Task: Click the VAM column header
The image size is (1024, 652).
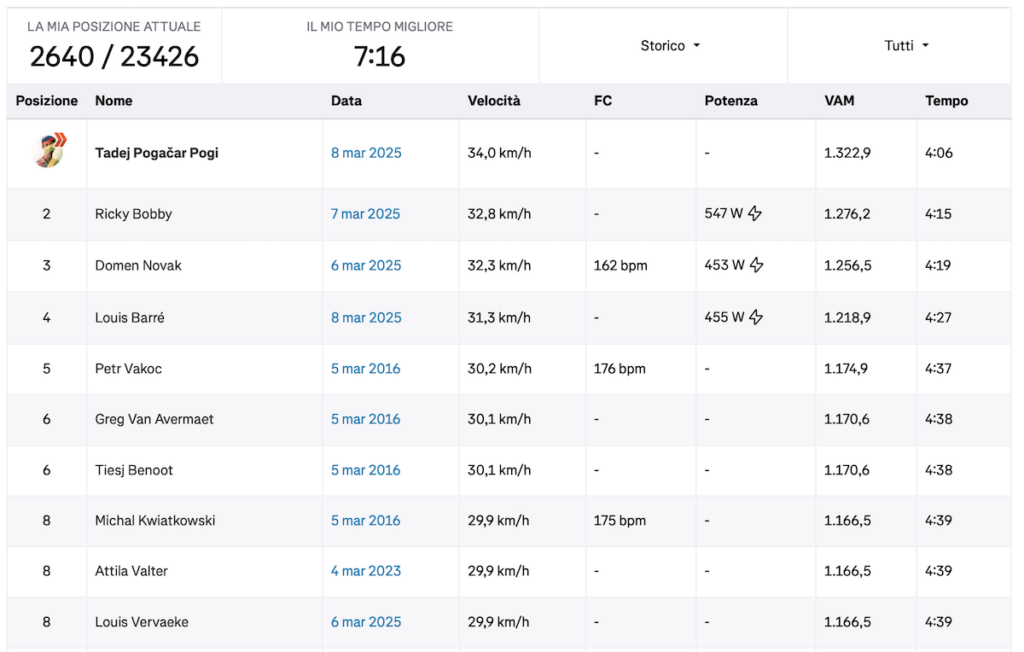Action: point(839,101)
